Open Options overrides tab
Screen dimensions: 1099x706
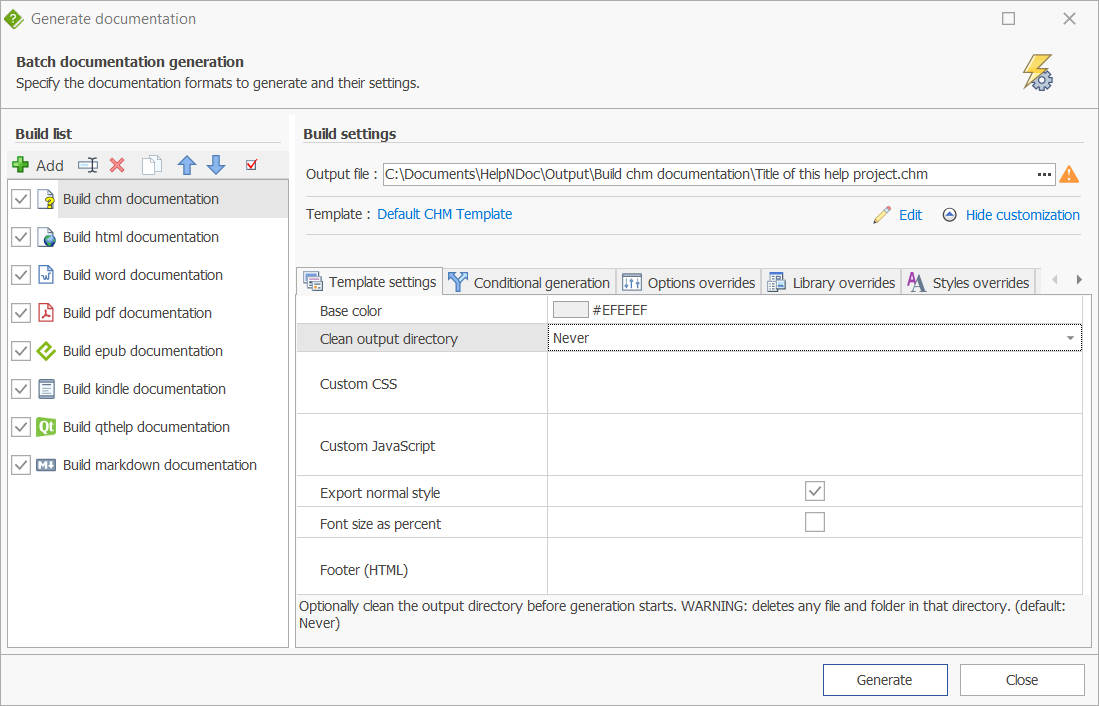coord(688,283)
